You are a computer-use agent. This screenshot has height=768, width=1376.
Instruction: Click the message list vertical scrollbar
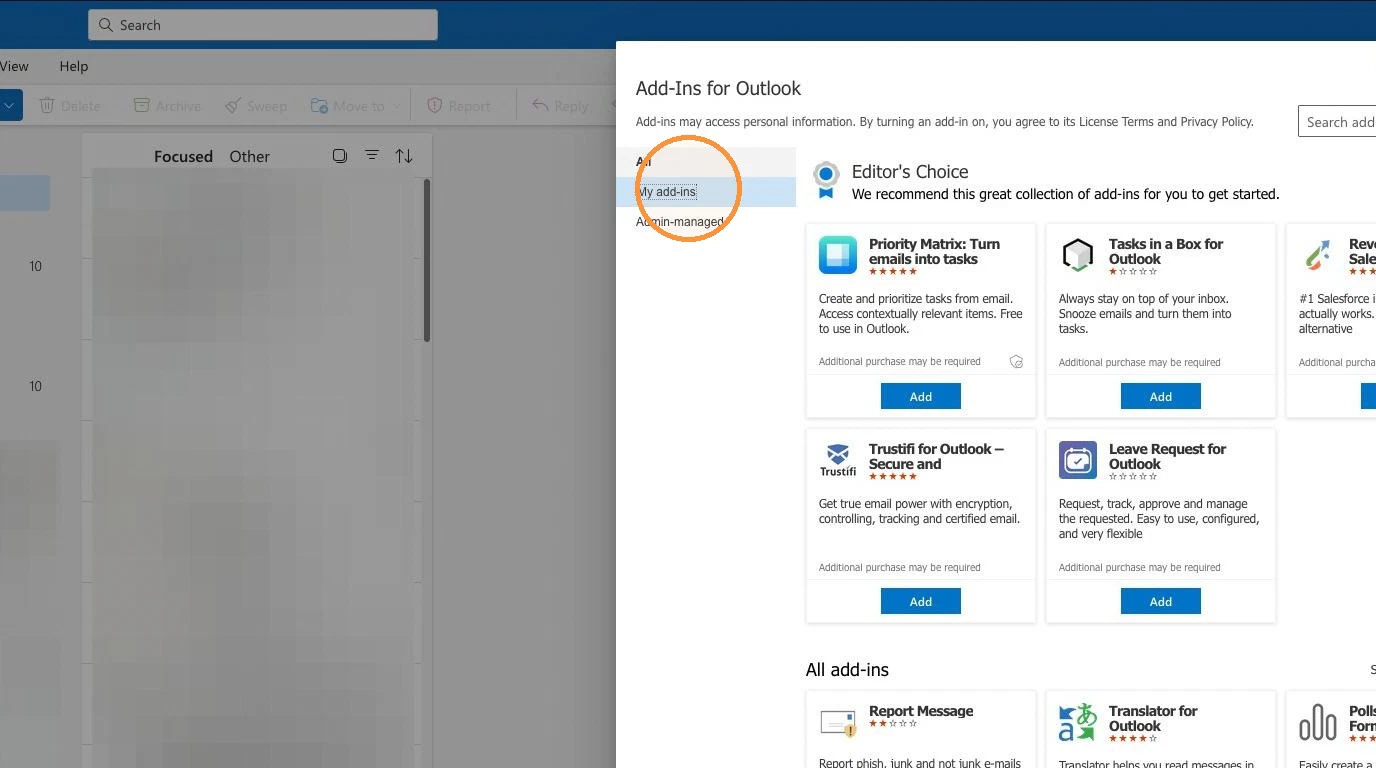(x=427, y=260)
